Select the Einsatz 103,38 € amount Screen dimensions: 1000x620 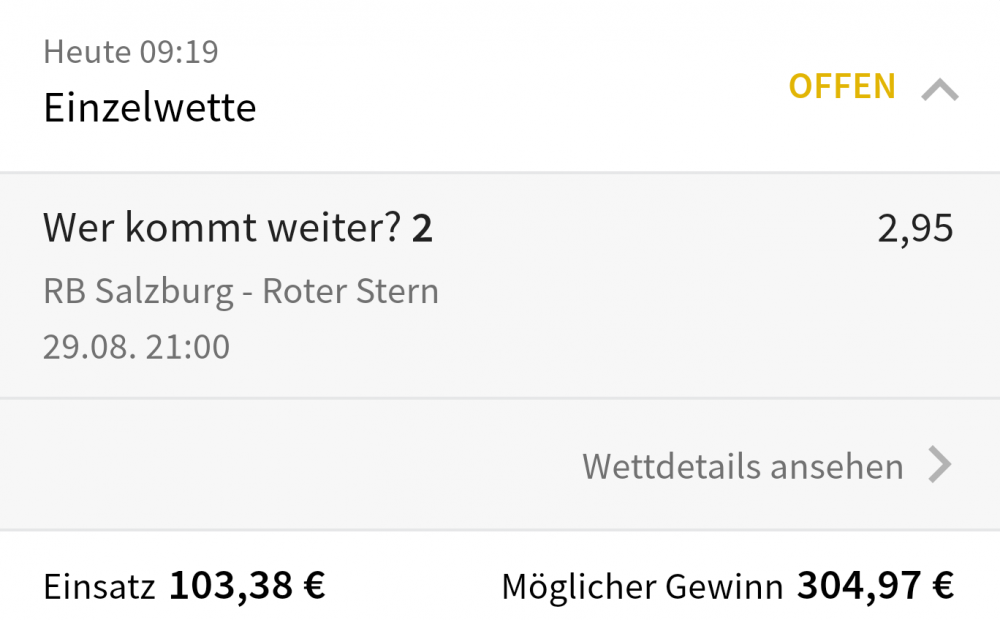pos(247,585)
